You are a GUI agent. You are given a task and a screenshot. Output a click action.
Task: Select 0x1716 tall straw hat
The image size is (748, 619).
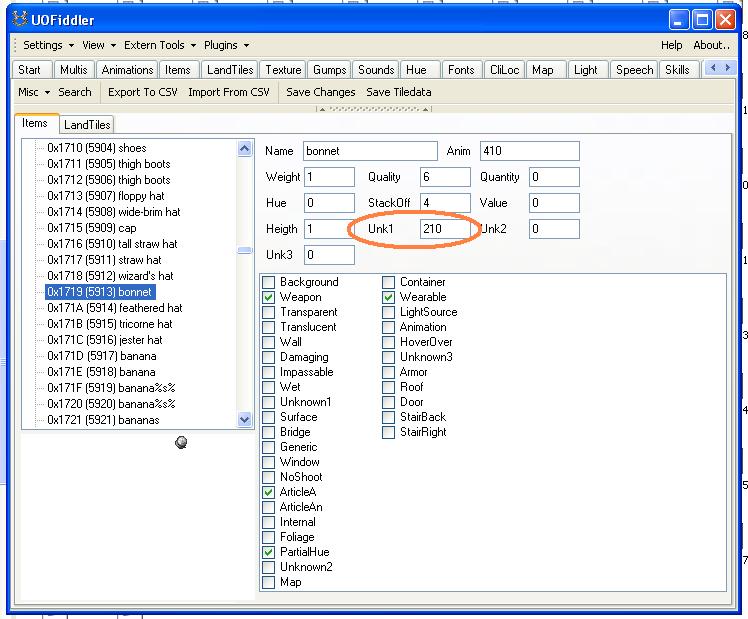click(112, 244)
